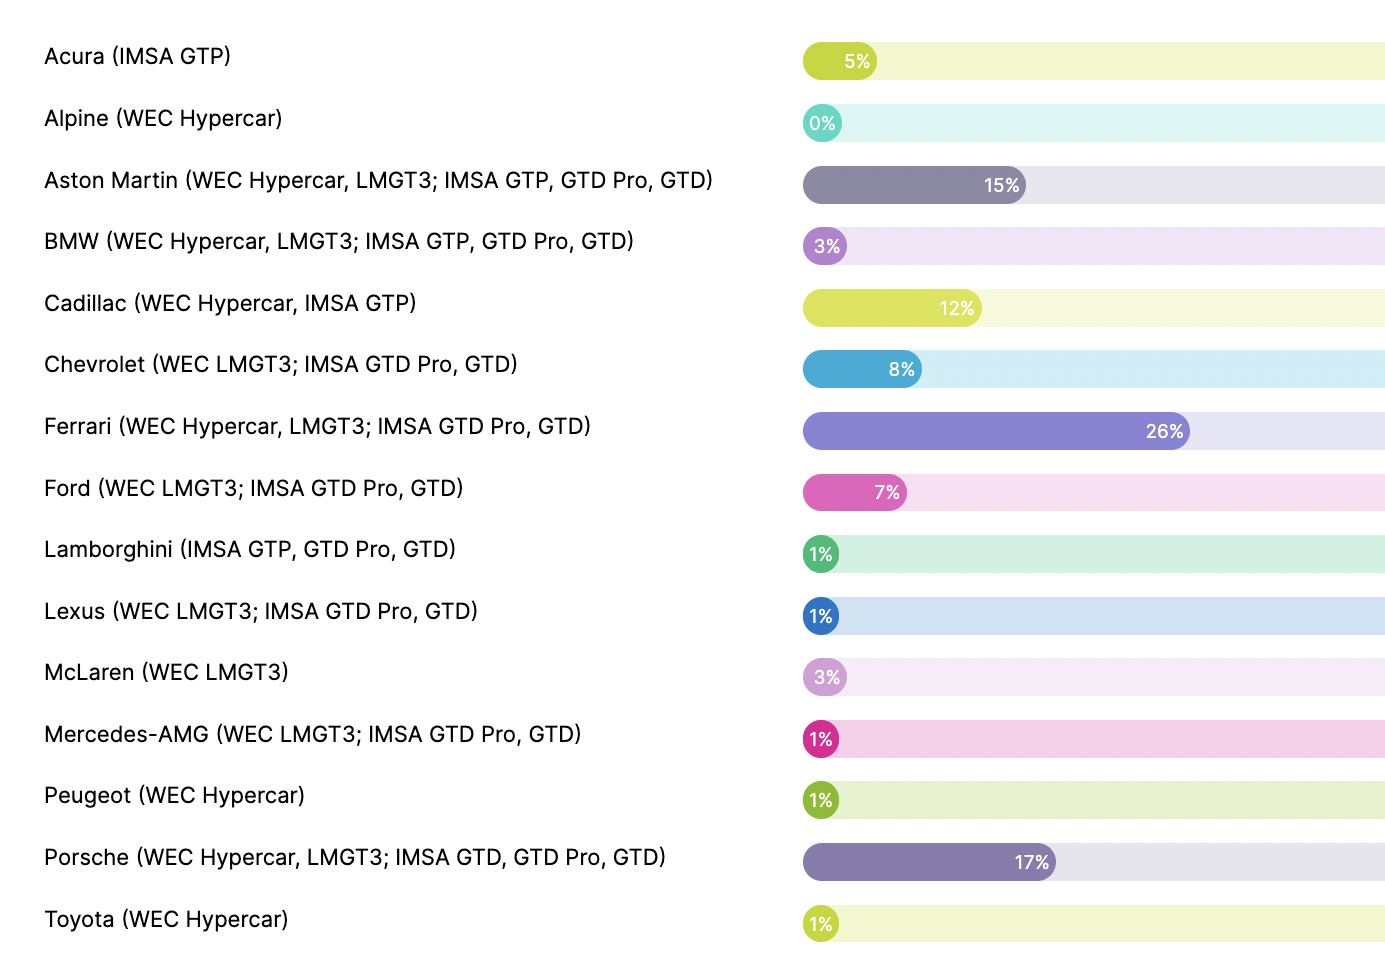Click the Acura (IMSA GTP) option label
This screenshot has width=1385, height=970.
coord(138,57)
